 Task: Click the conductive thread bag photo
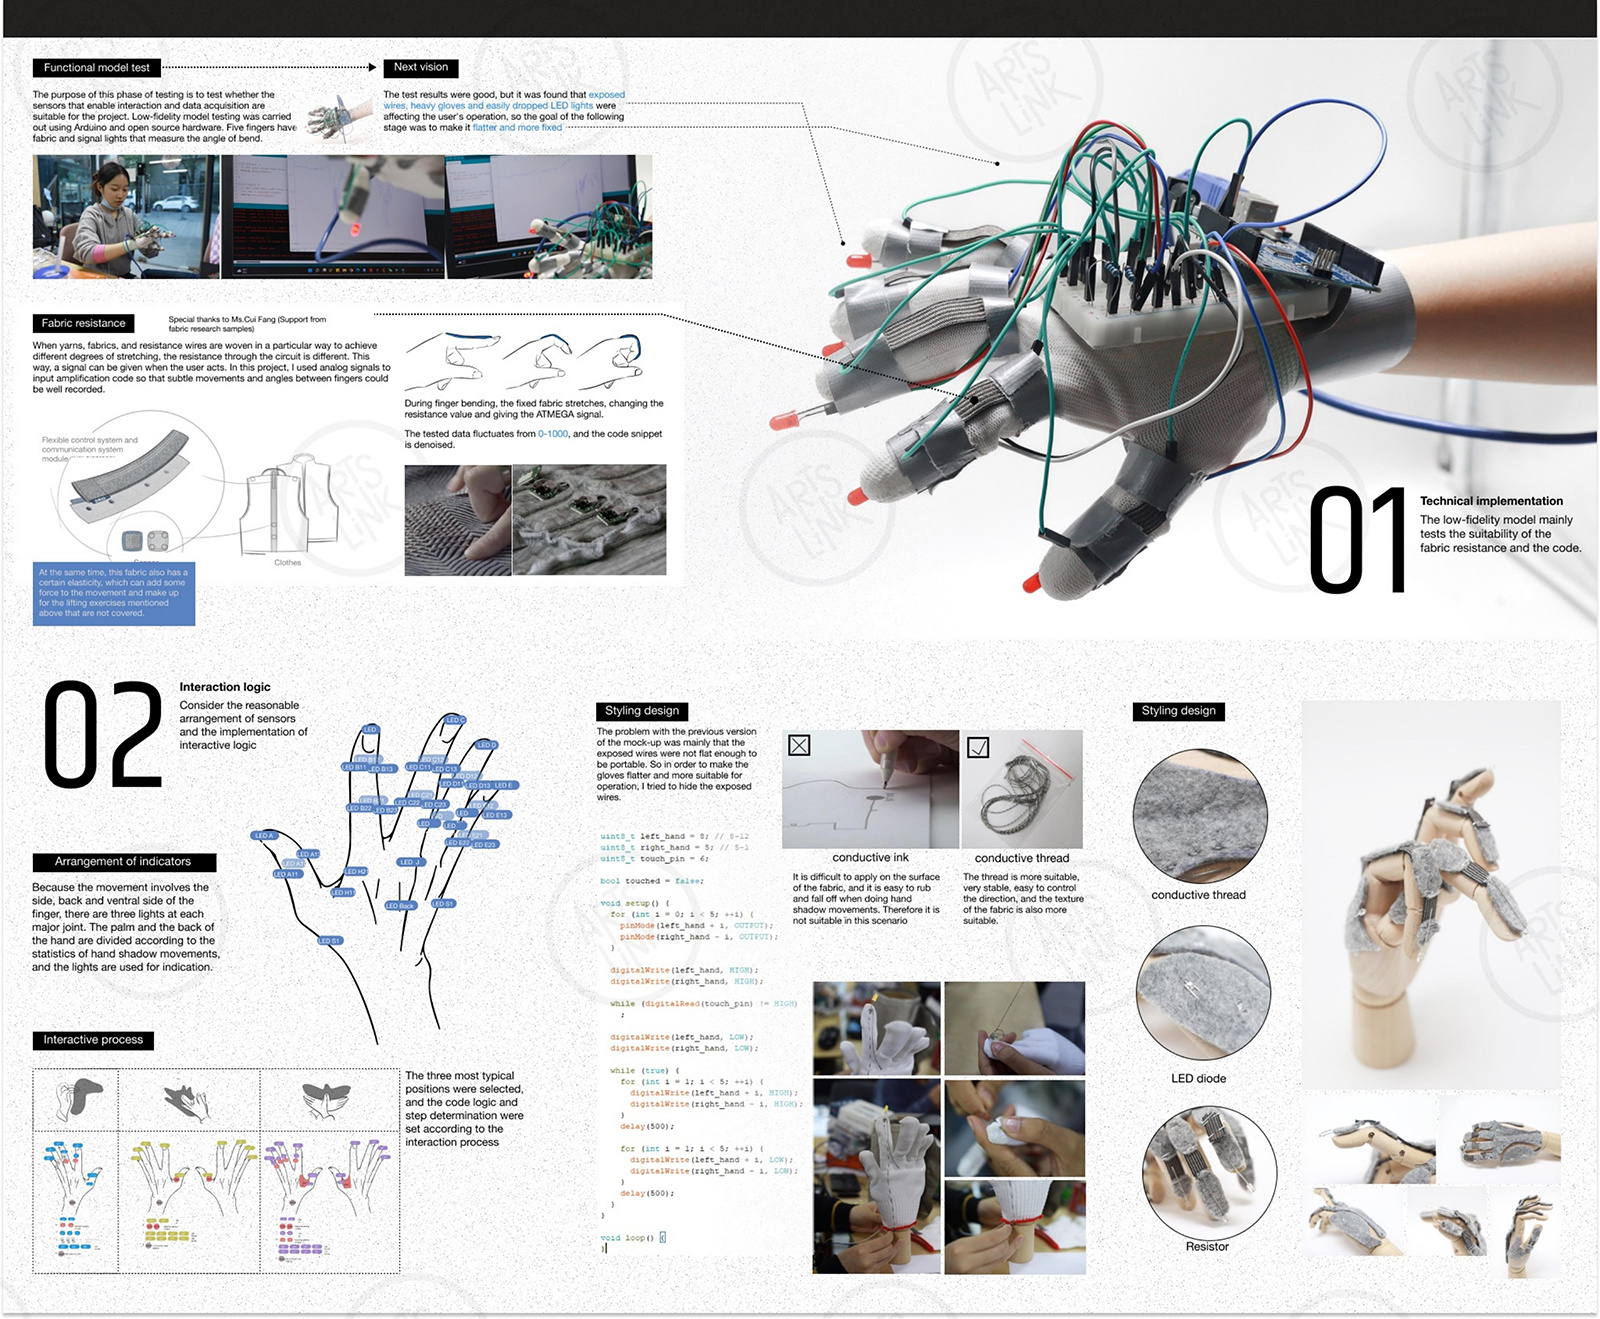click(1022, 789)
